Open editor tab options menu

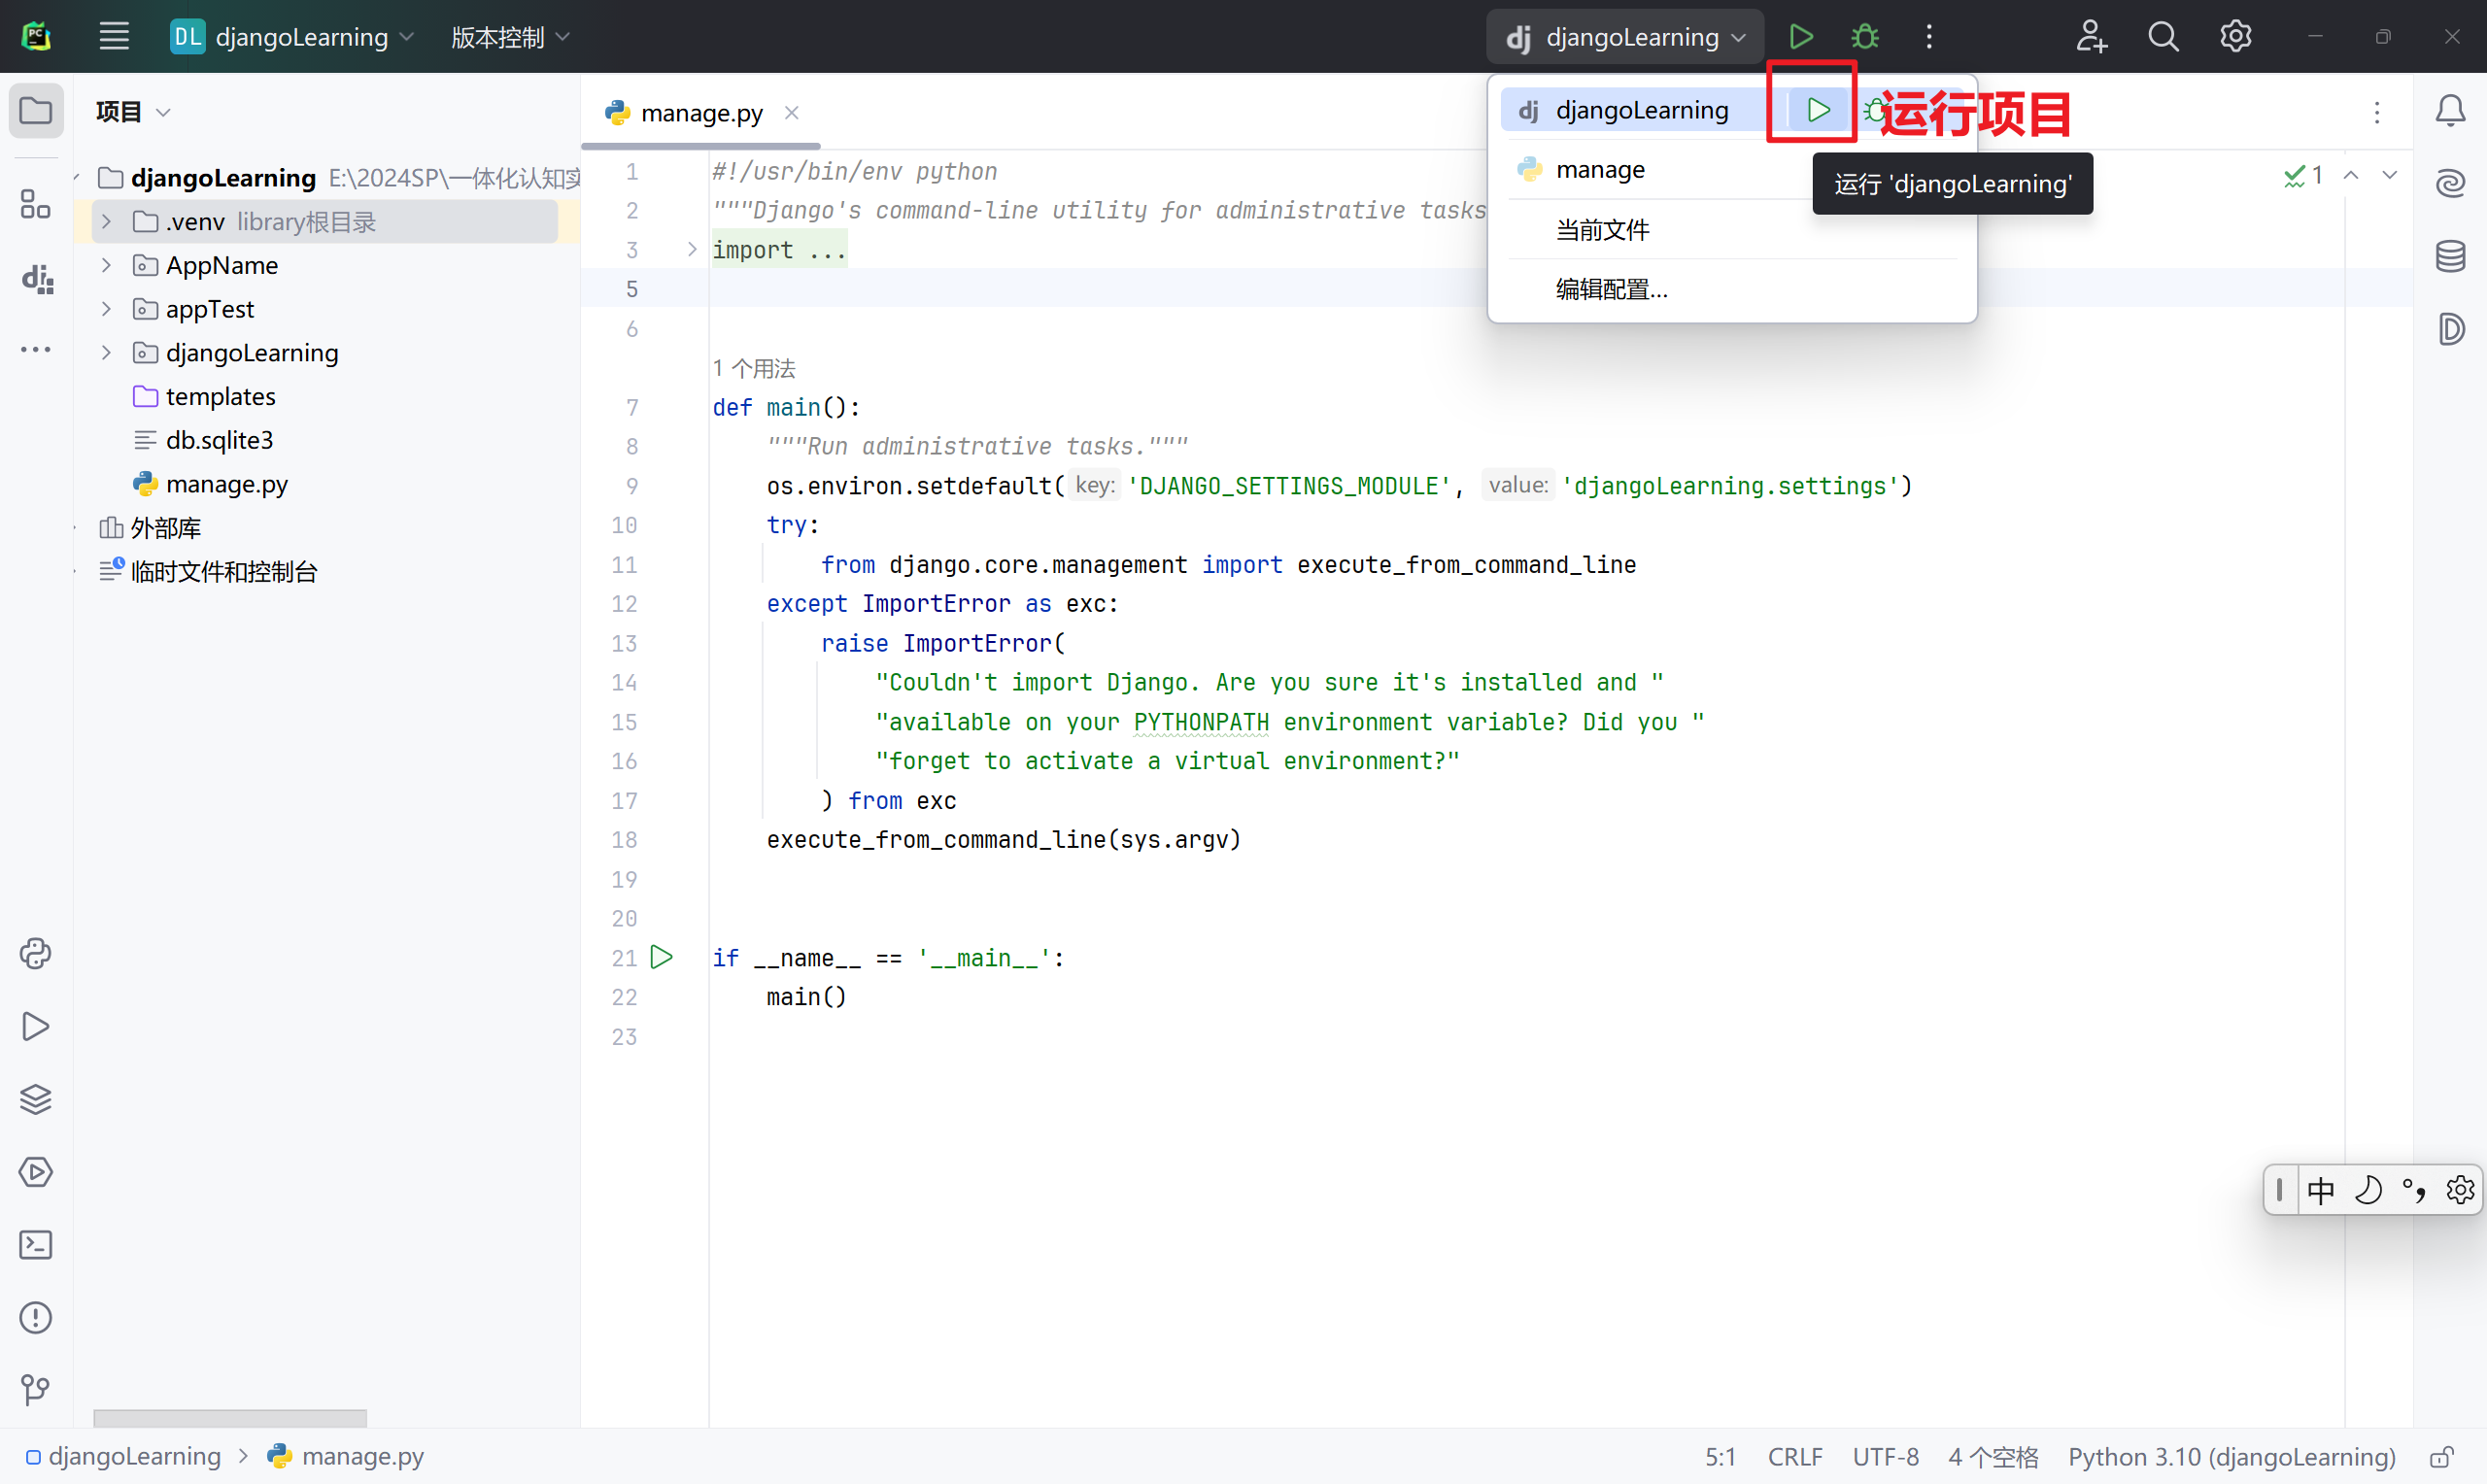tap(2377, 112)
